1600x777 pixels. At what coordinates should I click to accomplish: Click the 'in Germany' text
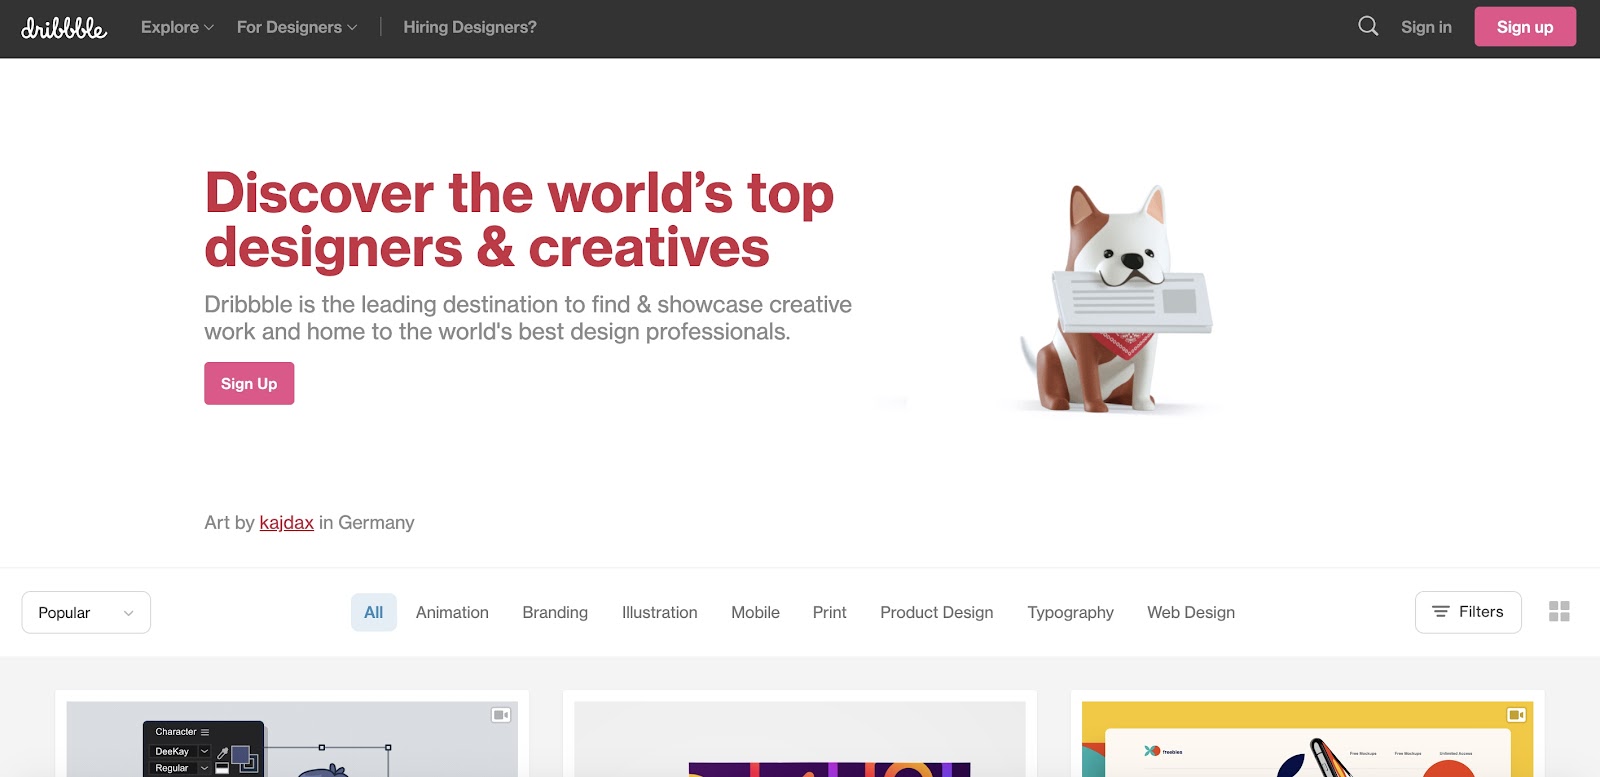(x=366, y=523)
